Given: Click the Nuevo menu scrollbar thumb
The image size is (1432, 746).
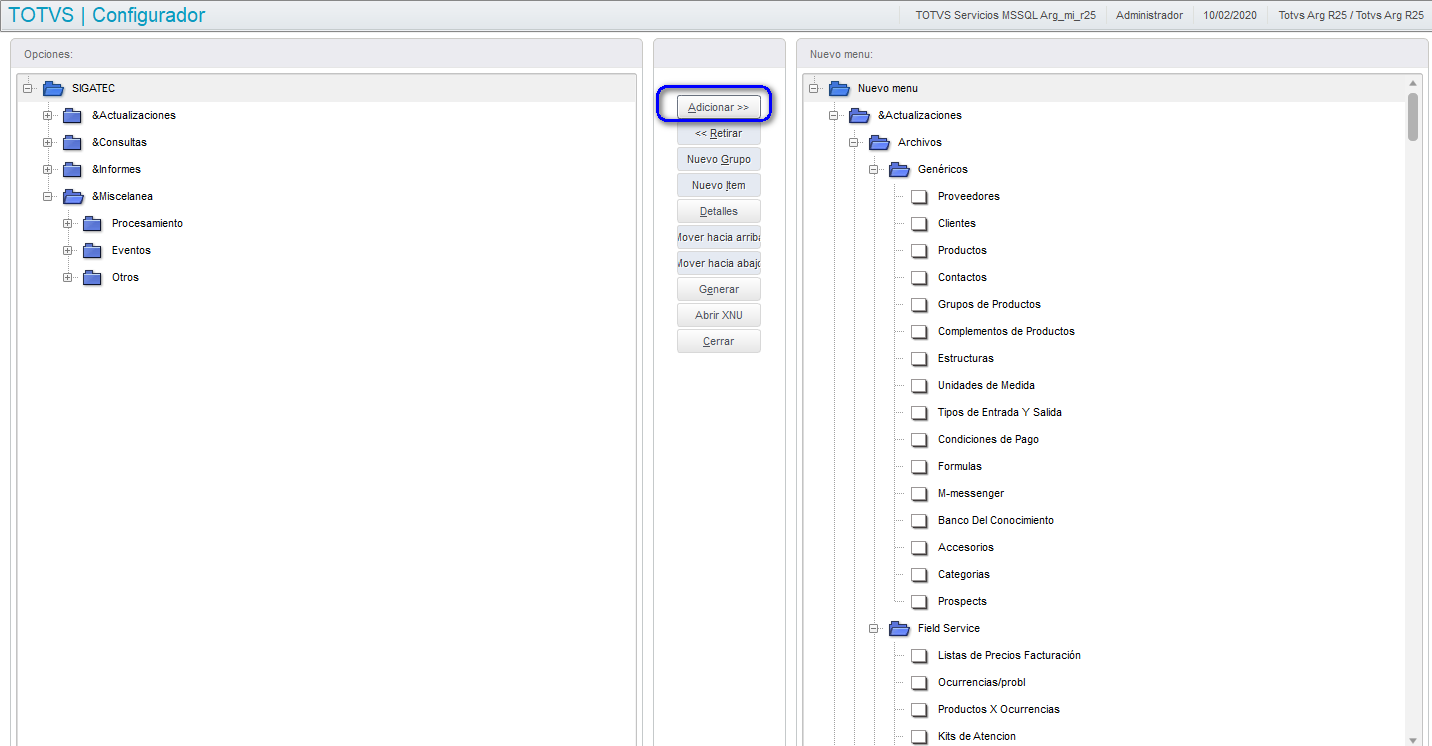Looking at the screenshot, I should point(1413,116).
